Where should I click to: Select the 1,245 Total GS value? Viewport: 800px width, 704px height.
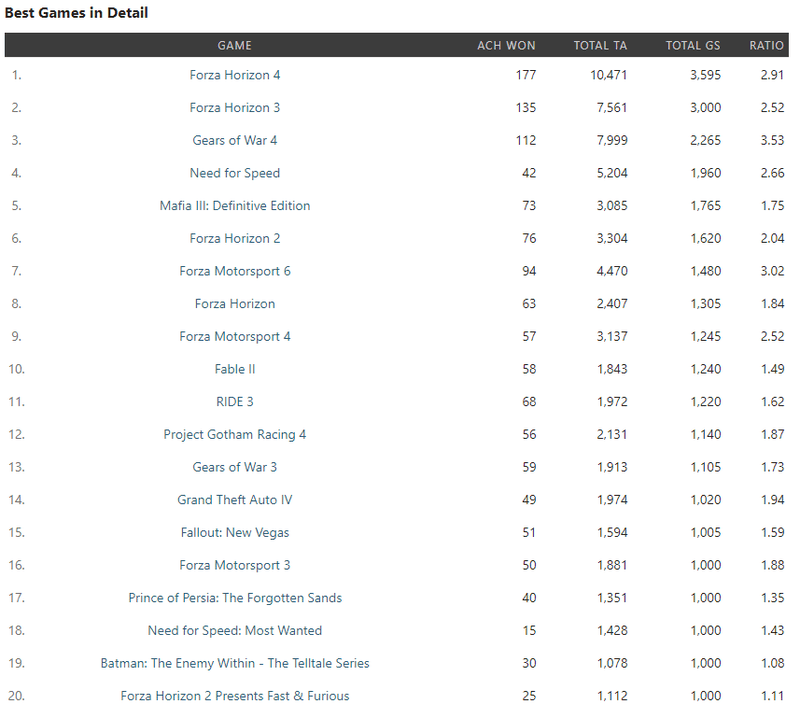(706, 336)
